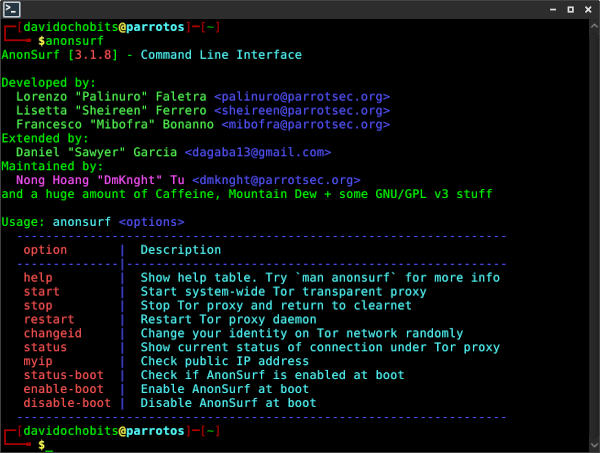The image size is (600, 453).
Task: Click 'Change your identity on Tor network randomly'
Action: pyautogui.click(x=302, y=333)
